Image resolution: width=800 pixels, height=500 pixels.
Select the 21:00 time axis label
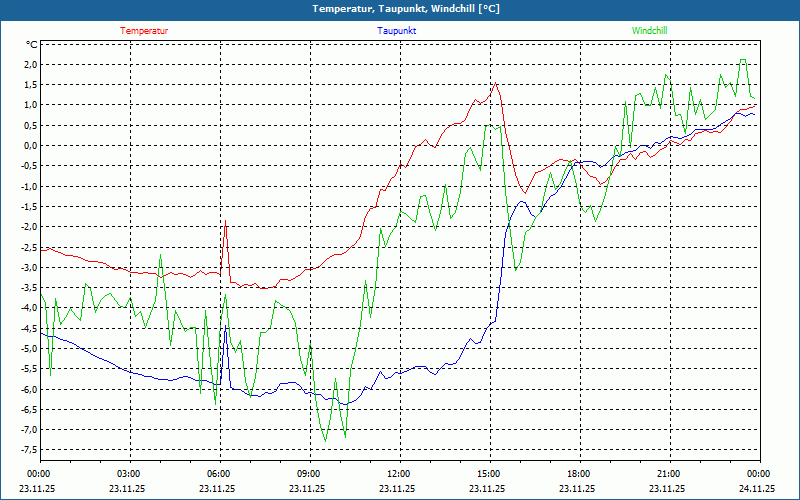(x=669, y=474)
